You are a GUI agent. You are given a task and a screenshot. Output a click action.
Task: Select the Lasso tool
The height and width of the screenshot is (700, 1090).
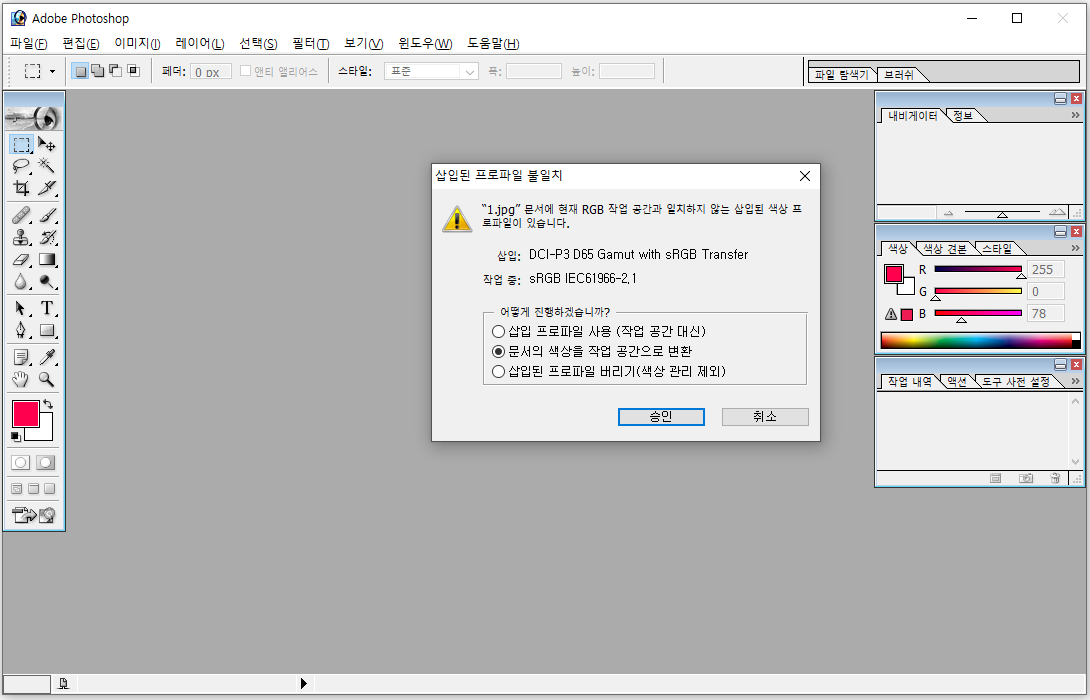(x=22, y=165)
